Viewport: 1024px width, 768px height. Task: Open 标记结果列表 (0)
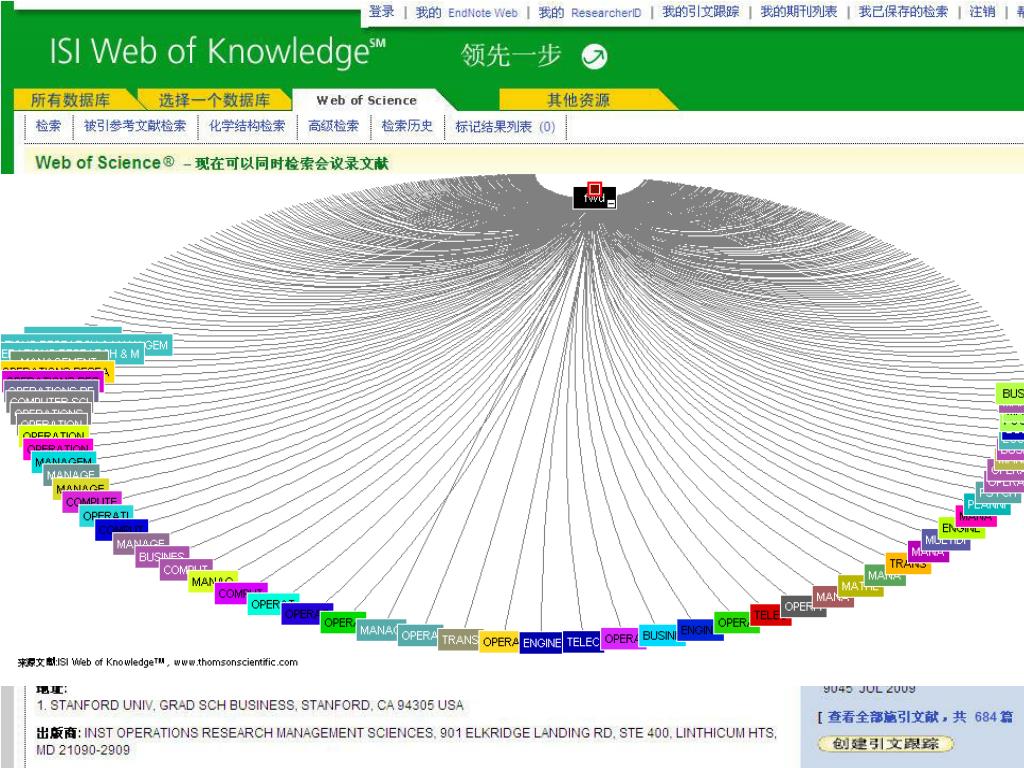point(505,127)
